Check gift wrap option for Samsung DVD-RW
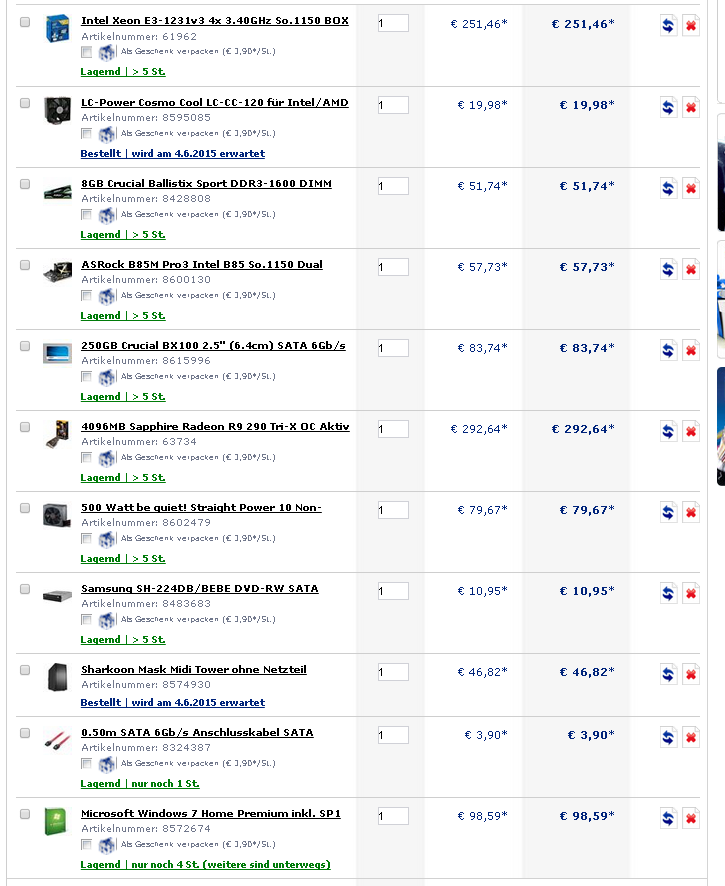 click(x=87, y=619)
